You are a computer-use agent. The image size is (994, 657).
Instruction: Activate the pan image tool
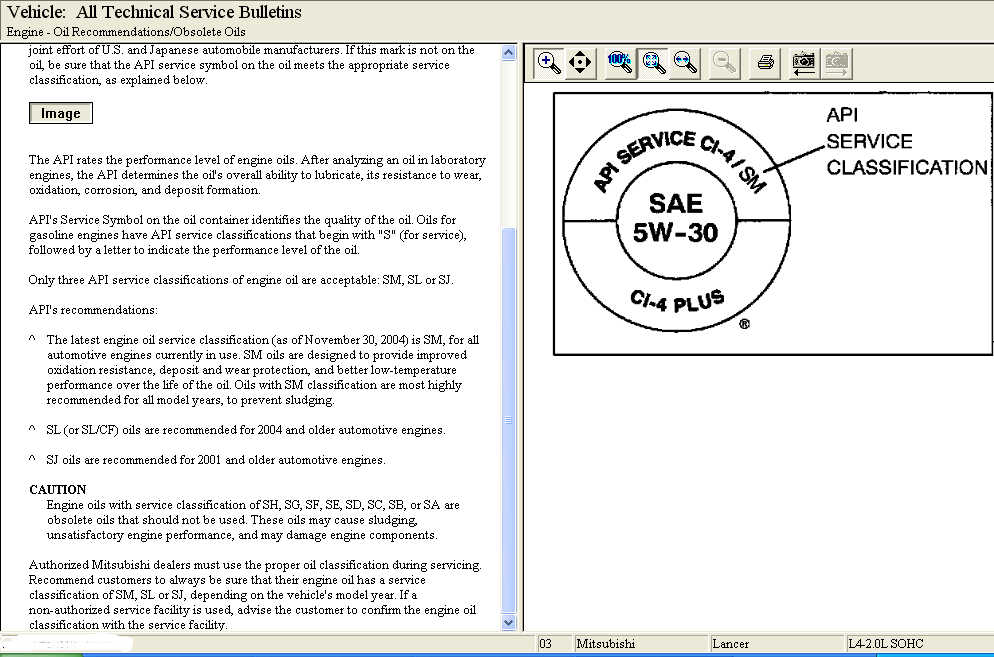[580, 63]
